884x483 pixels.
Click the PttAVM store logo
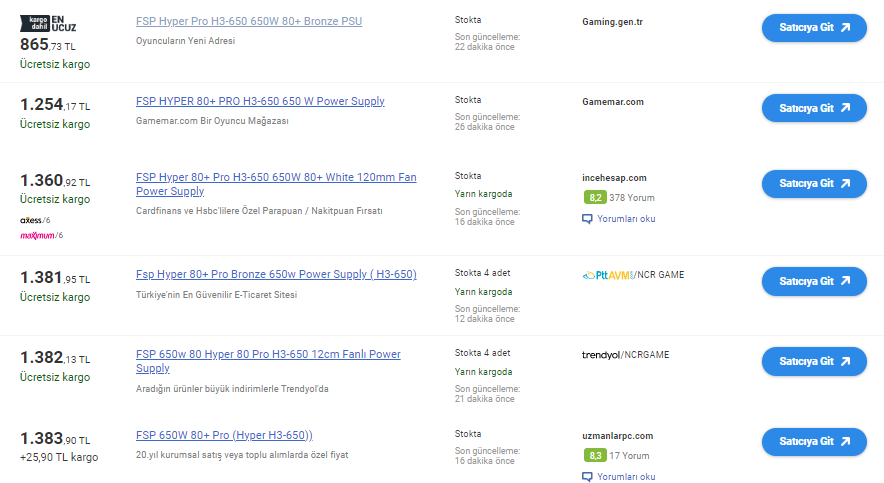[x=605, y=274]
